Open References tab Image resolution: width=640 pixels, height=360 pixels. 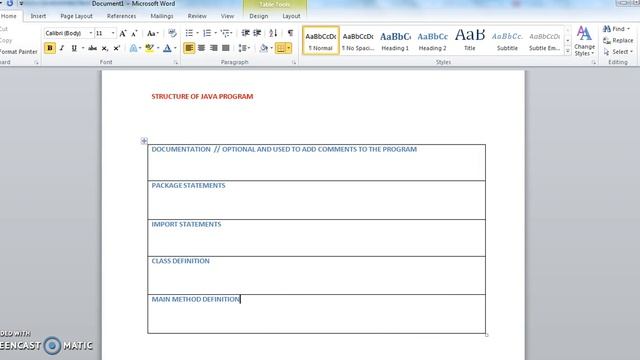pos(121,16)
